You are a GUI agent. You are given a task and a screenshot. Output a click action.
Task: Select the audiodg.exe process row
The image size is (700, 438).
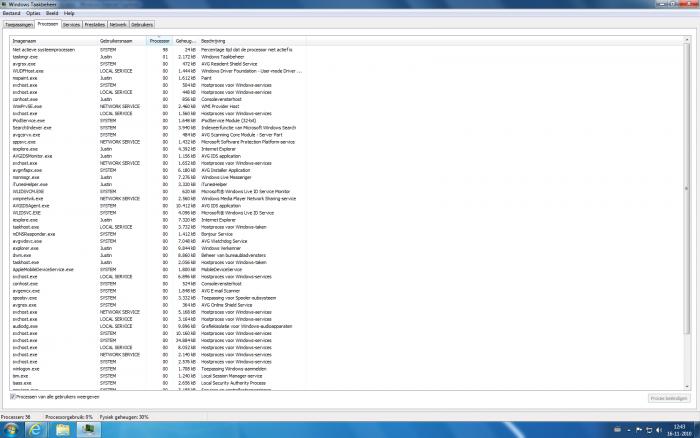(158, 326)
